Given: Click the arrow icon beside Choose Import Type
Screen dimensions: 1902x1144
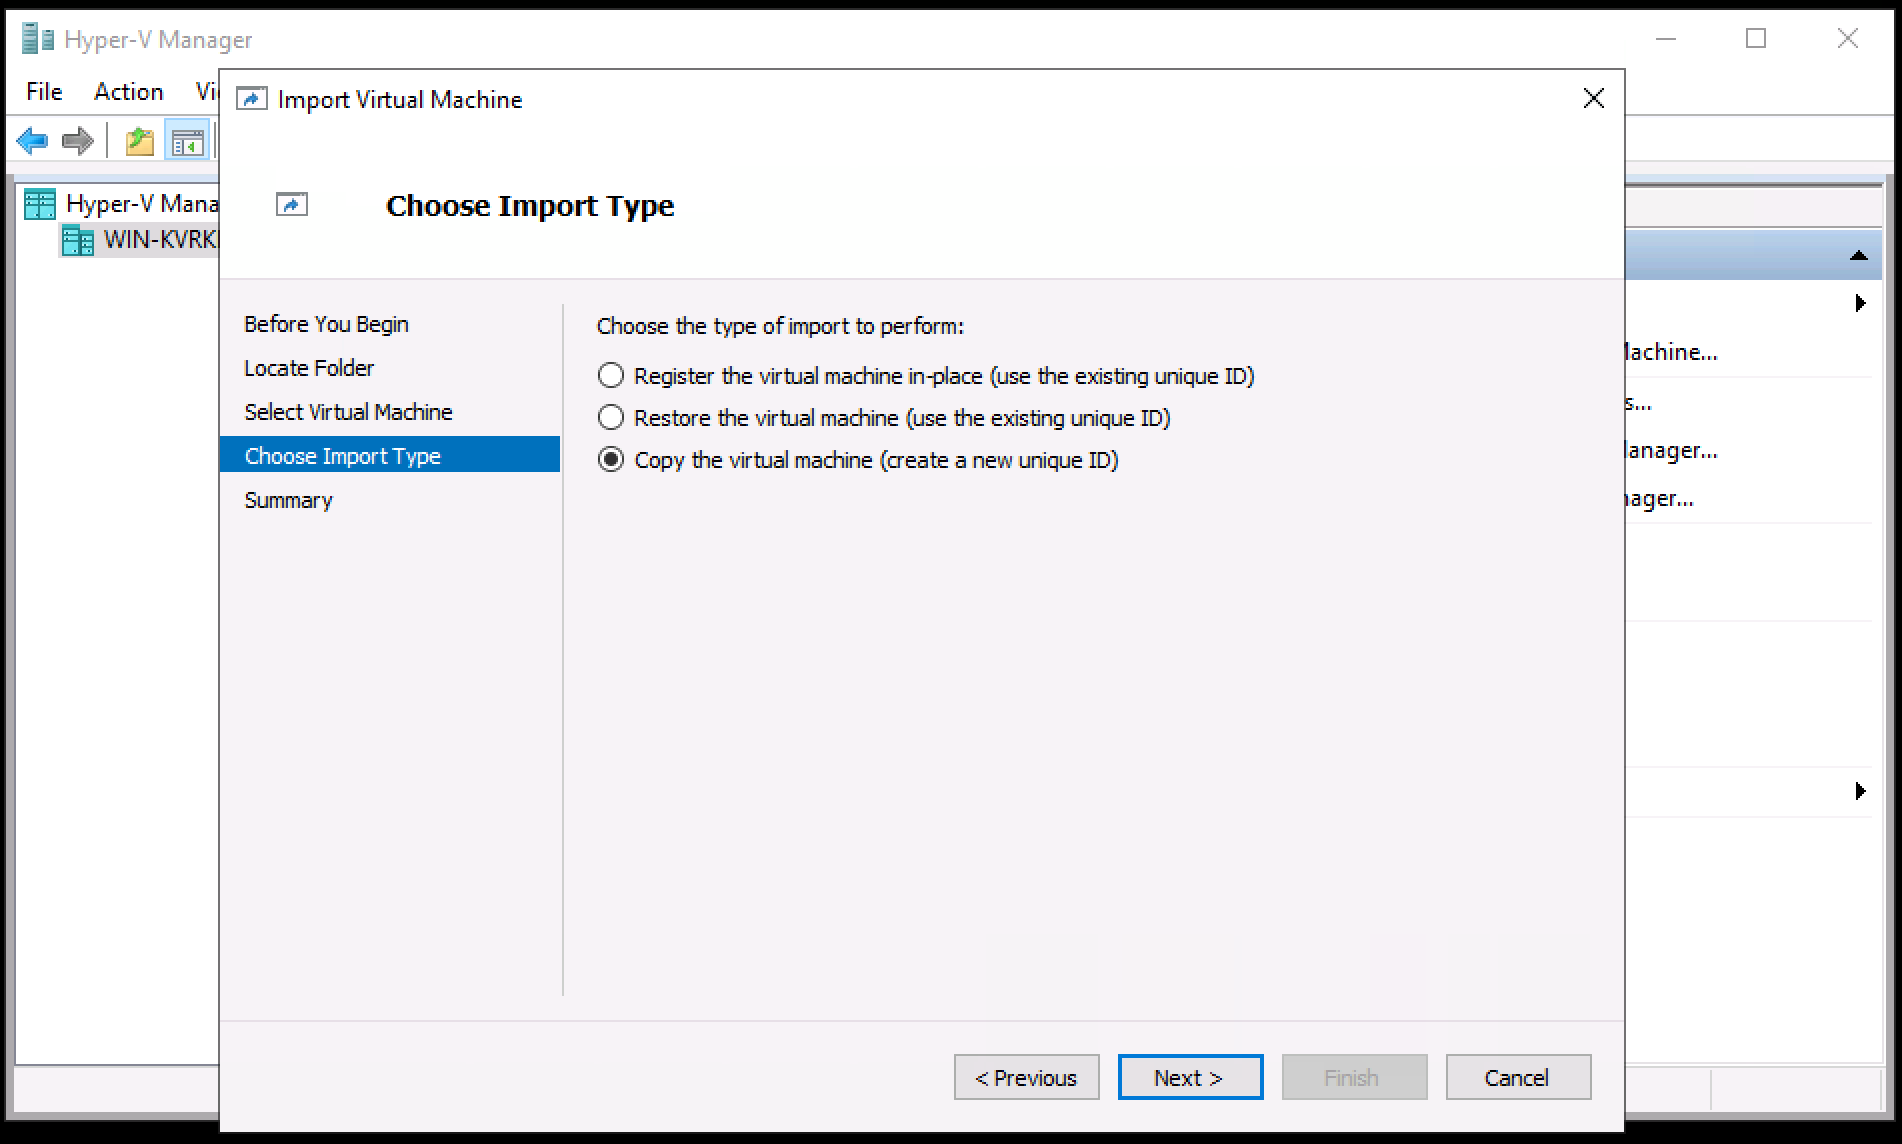Looking at the screenshot, I should 291,204.
